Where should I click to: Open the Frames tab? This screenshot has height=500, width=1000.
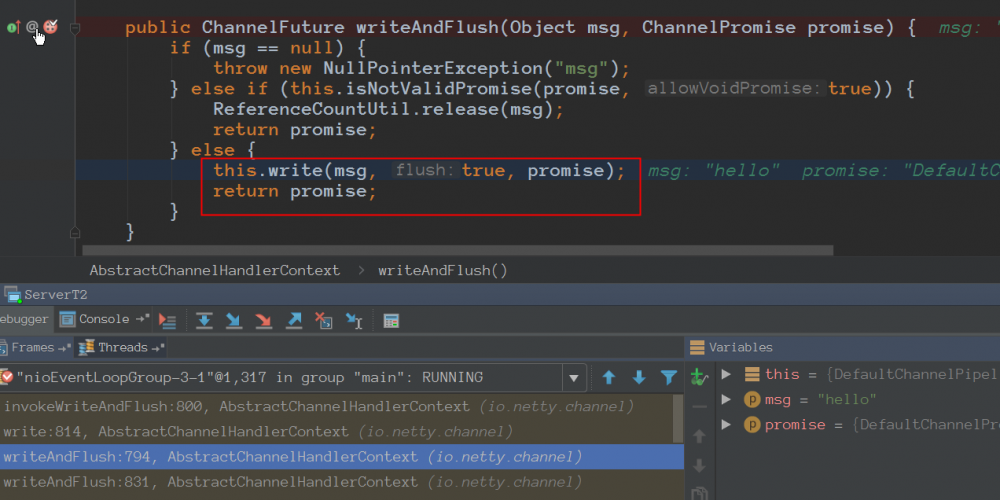point(36,348)
